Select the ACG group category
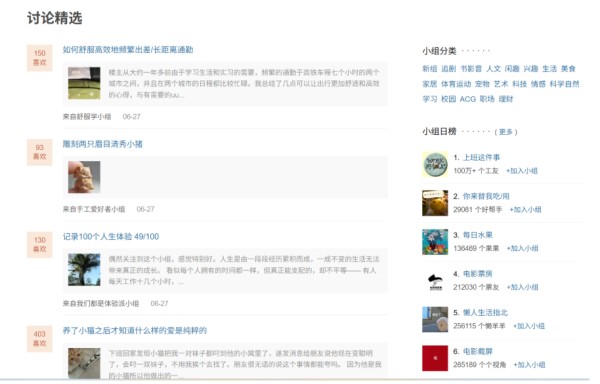This screenshot has height=384, width=600. (468, 99)
